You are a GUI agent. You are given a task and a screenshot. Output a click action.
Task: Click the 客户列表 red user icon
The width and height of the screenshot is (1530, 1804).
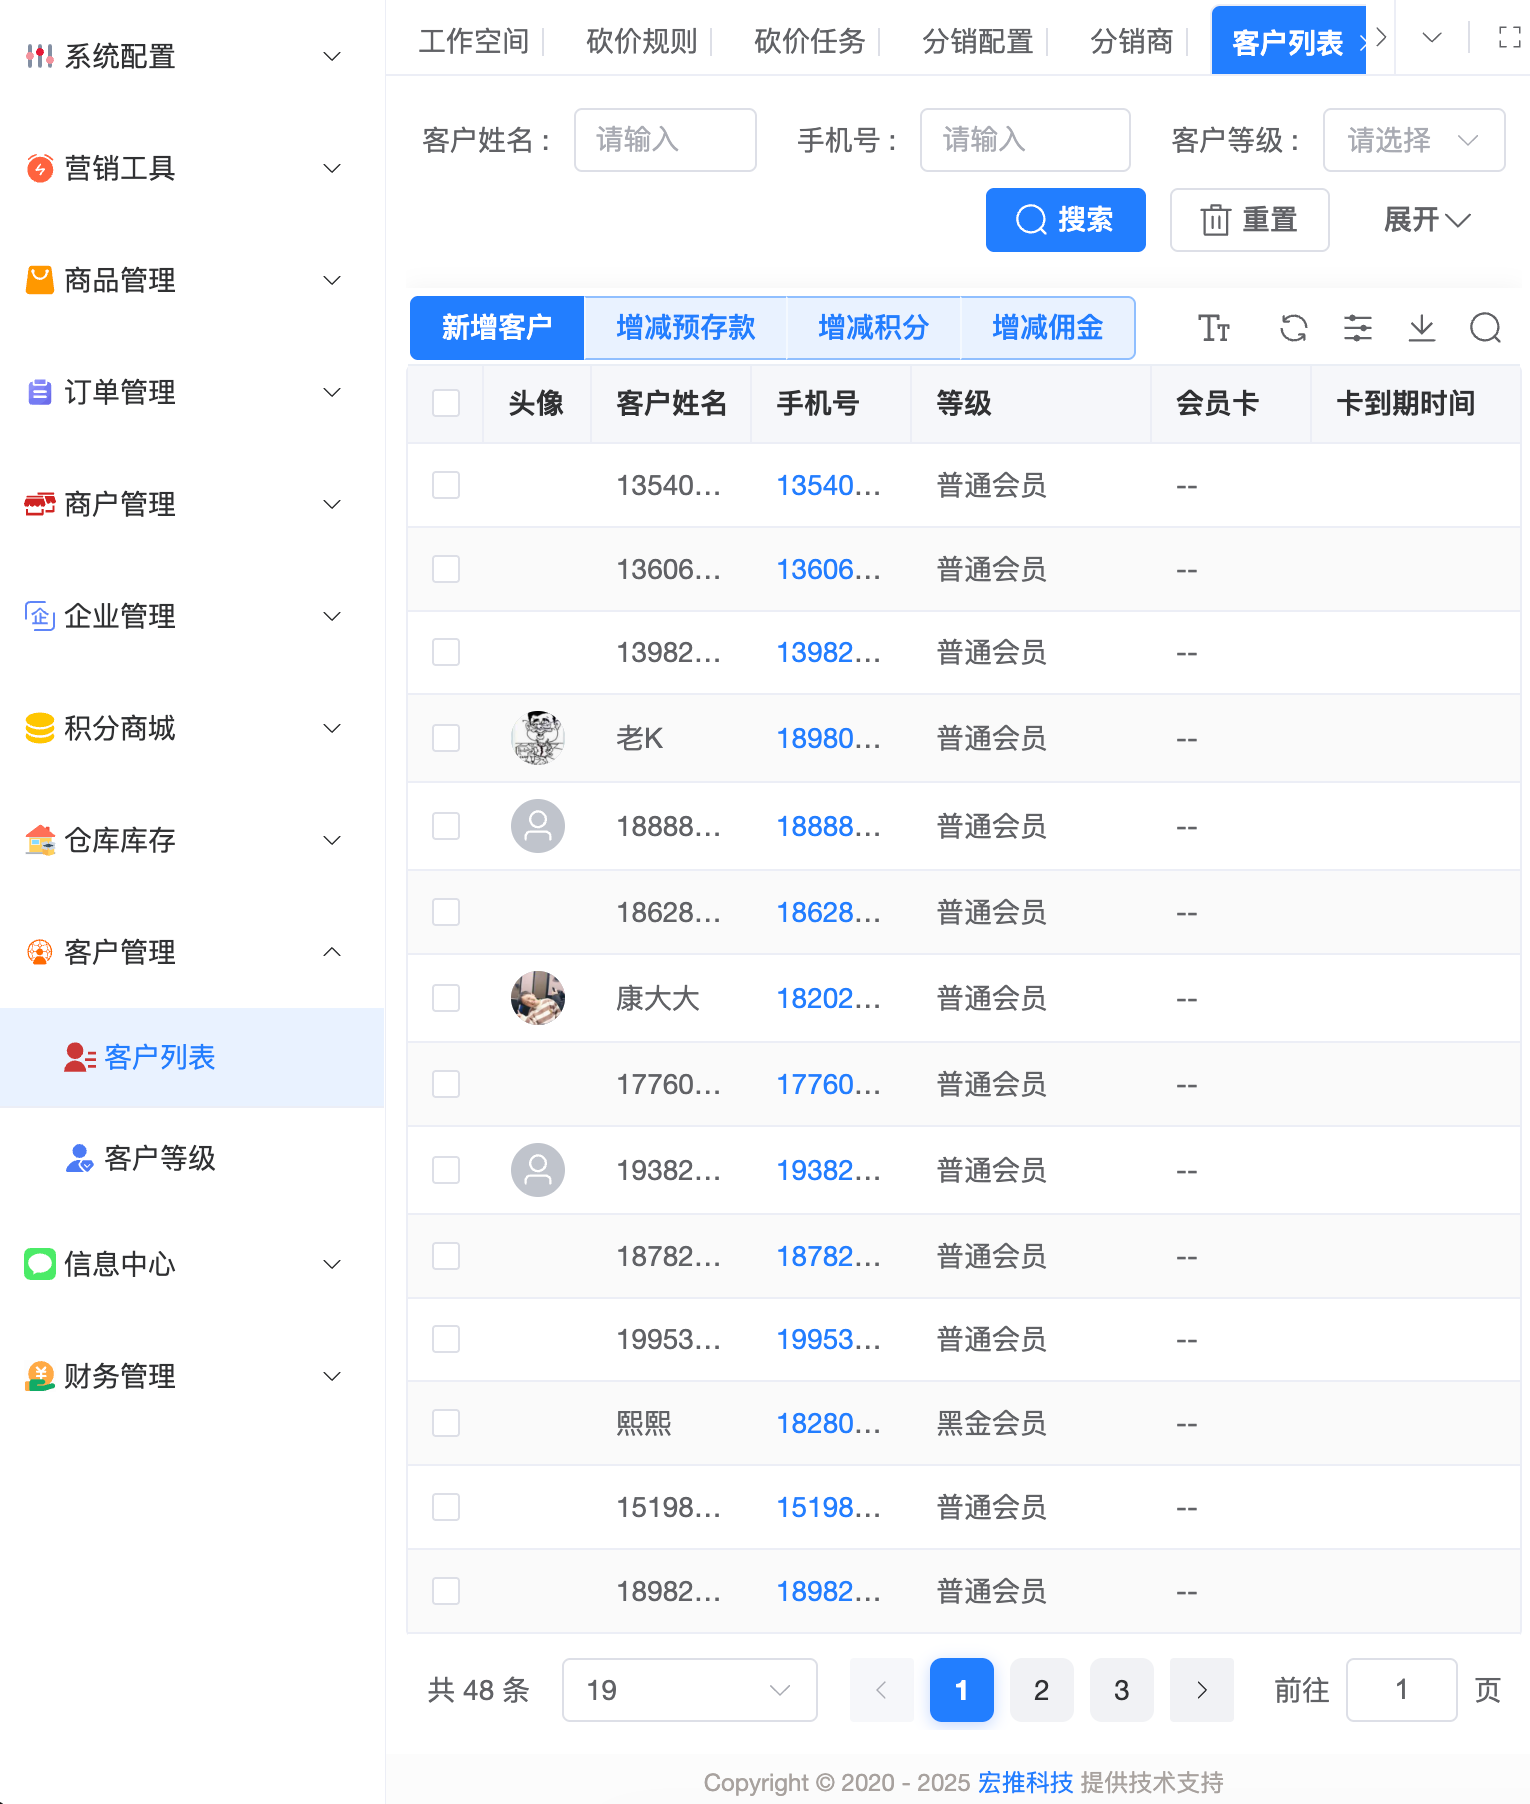point(80,1057)
